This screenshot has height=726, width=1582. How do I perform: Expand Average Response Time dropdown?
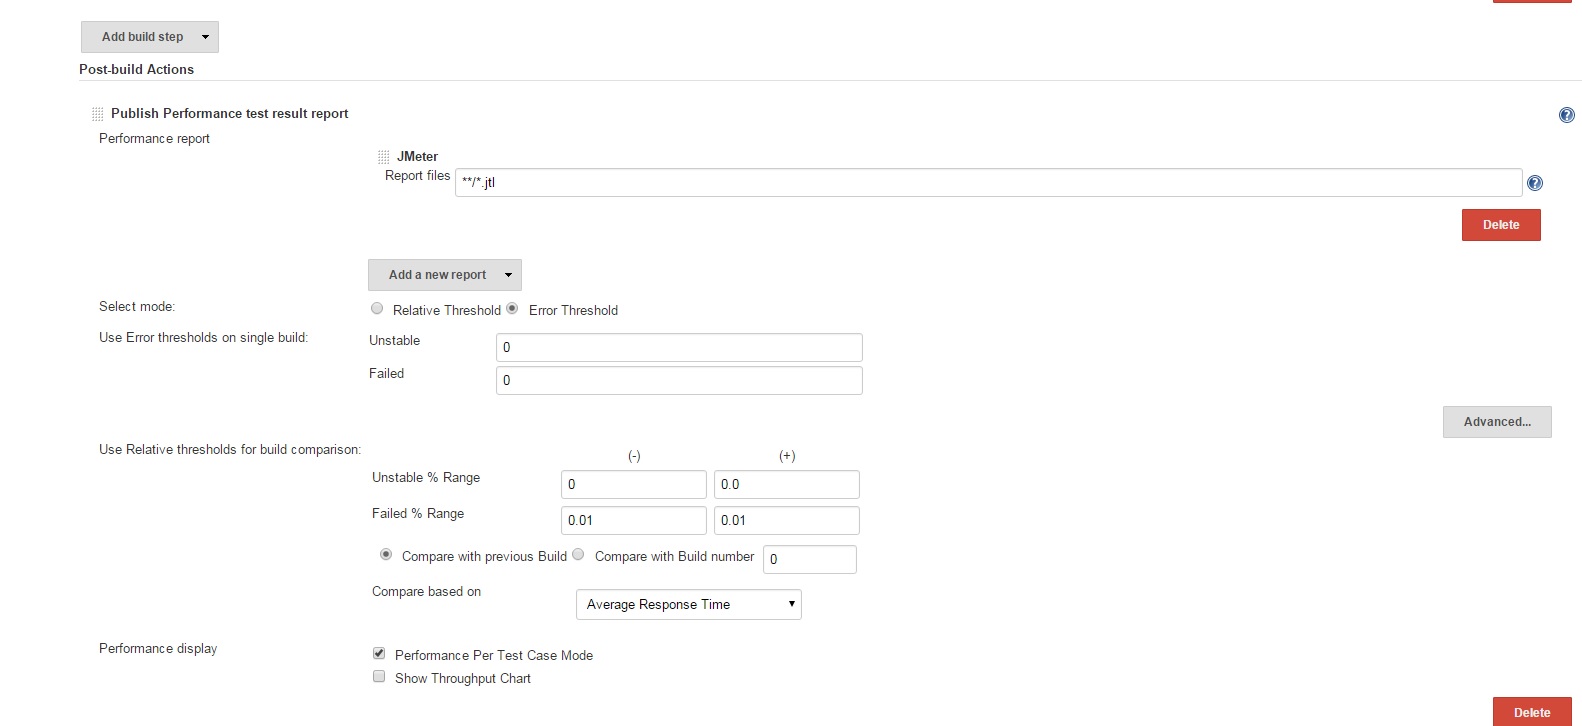pos(688,604)
